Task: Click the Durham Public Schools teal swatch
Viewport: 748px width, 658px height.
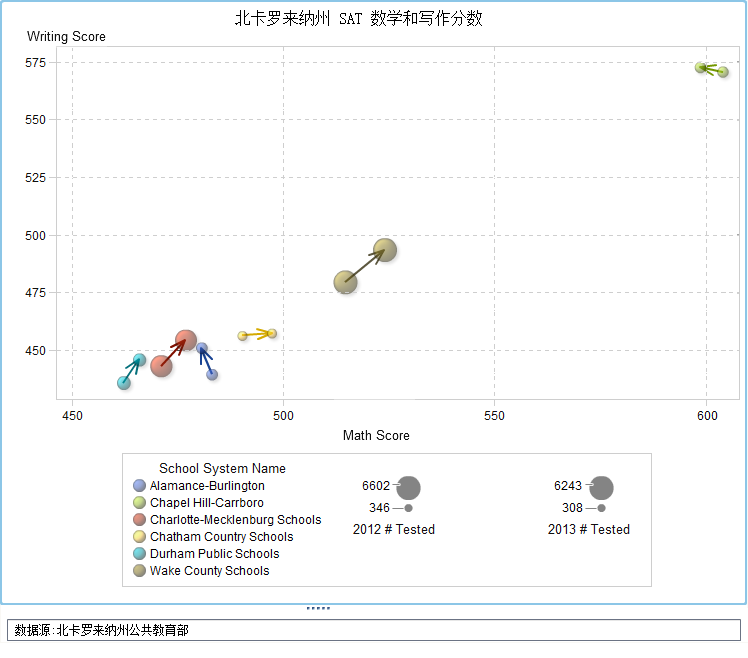Action: [x=140, y=554]
